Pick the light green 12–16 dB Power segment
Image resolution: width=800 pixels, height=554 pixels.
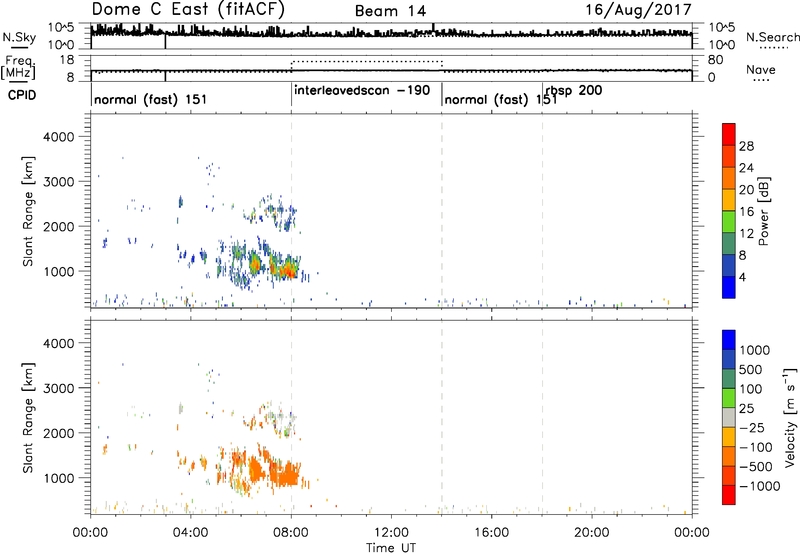coord(729,222)
